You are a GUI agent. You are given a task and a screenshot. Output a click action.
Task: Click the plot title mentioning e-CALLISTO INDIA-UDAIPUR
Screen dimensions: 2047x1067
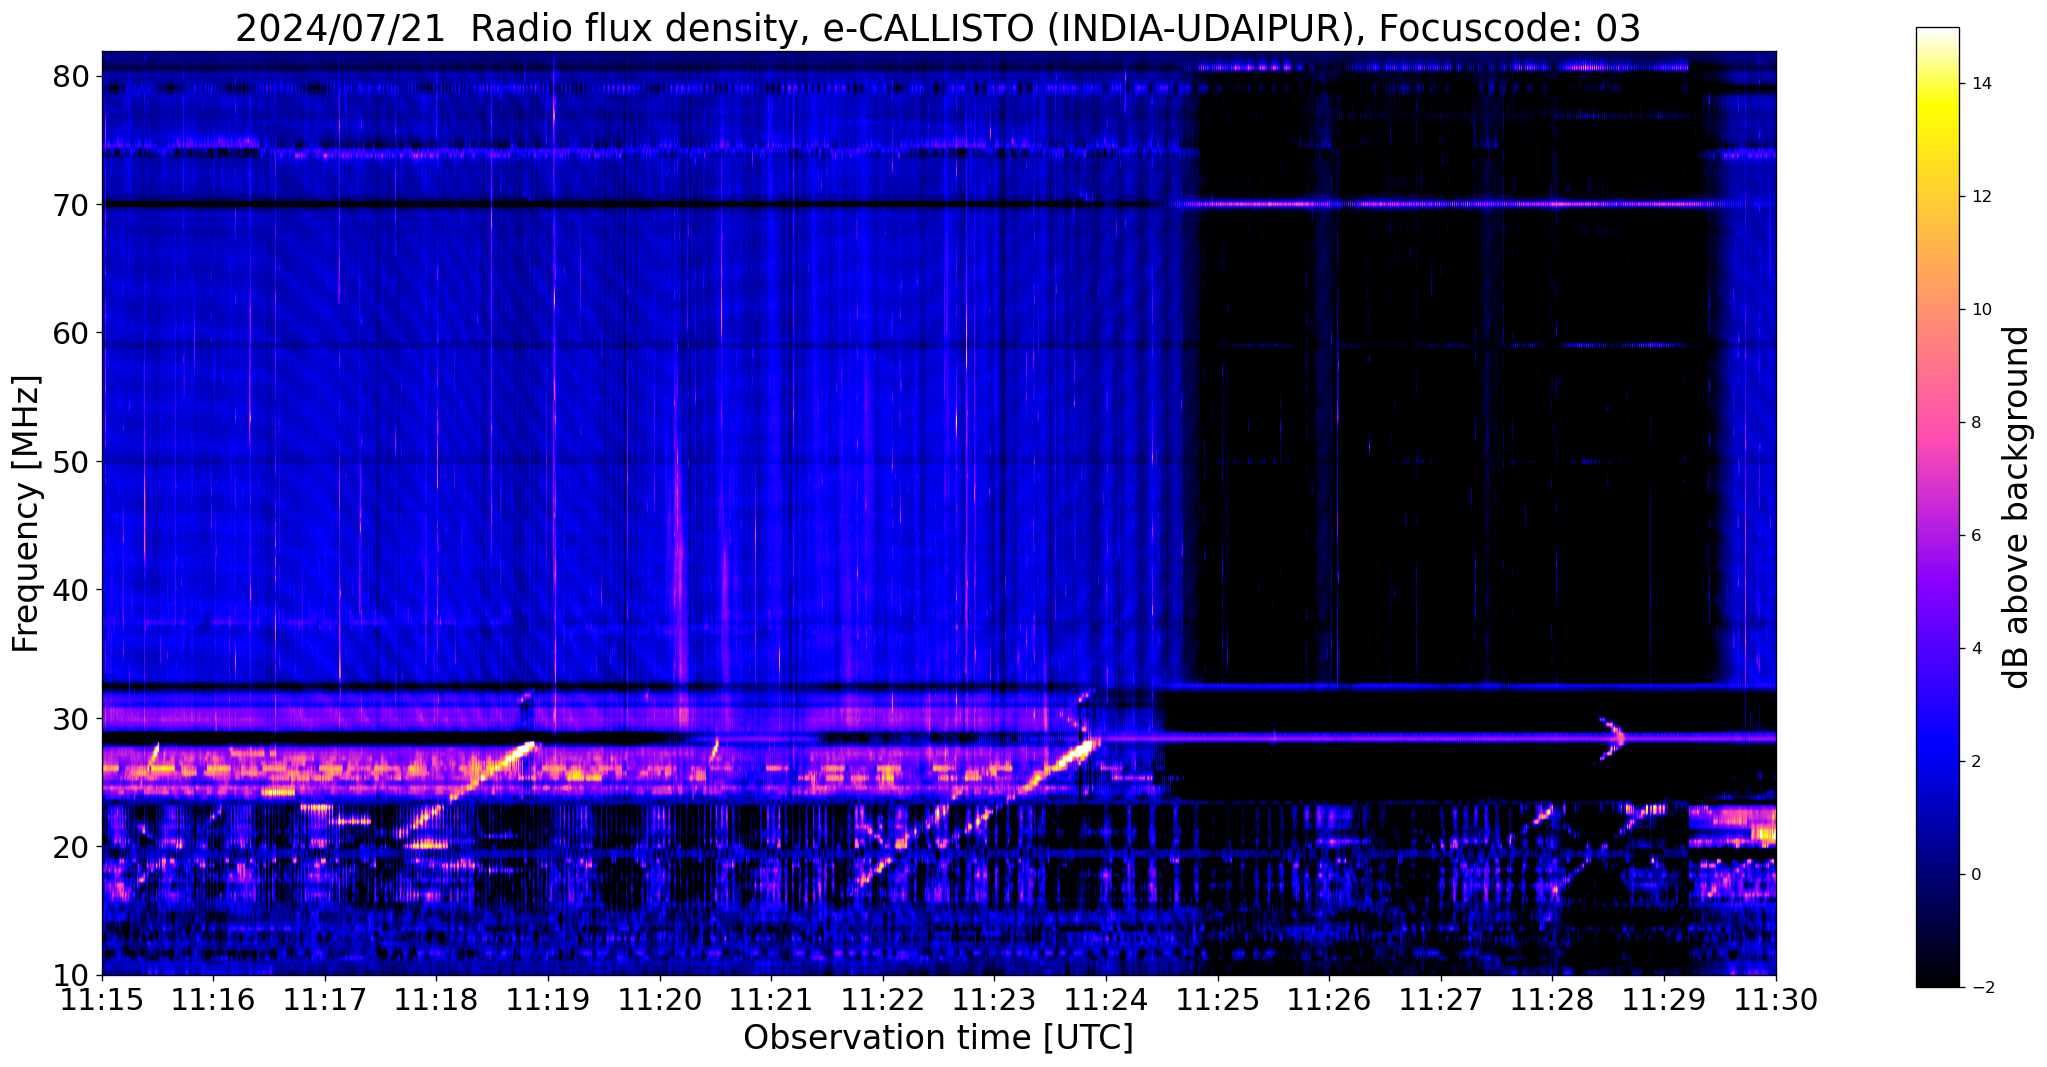point(938,29)
